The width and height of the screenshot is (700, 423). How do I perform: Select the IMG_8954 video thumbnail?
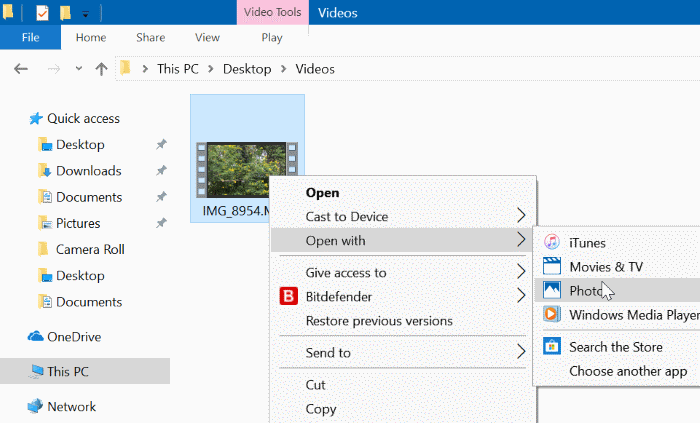coord(246,168)
